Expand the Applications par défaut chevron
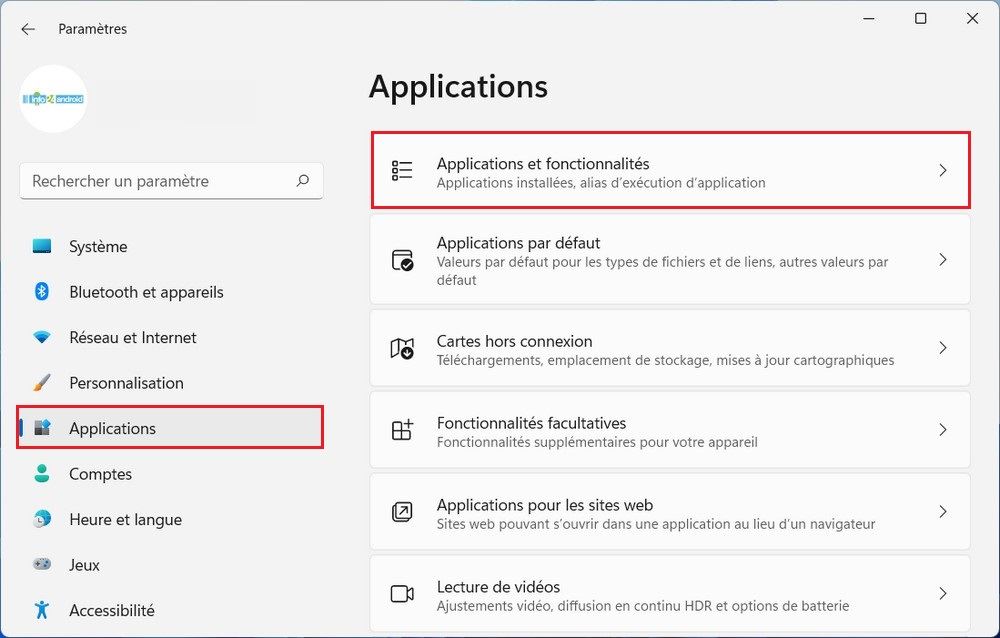Viewport: 1000px width, 638px height. [942, 259]
